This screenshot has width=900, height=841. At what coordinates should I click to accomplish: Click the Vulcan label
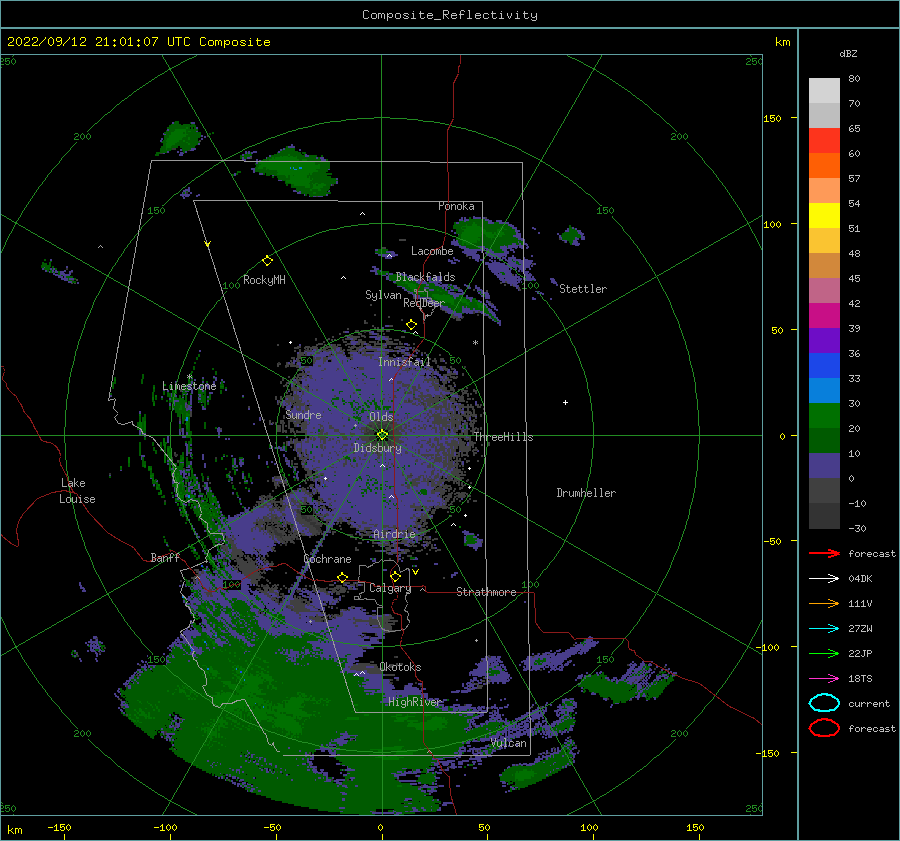(509, 743)
